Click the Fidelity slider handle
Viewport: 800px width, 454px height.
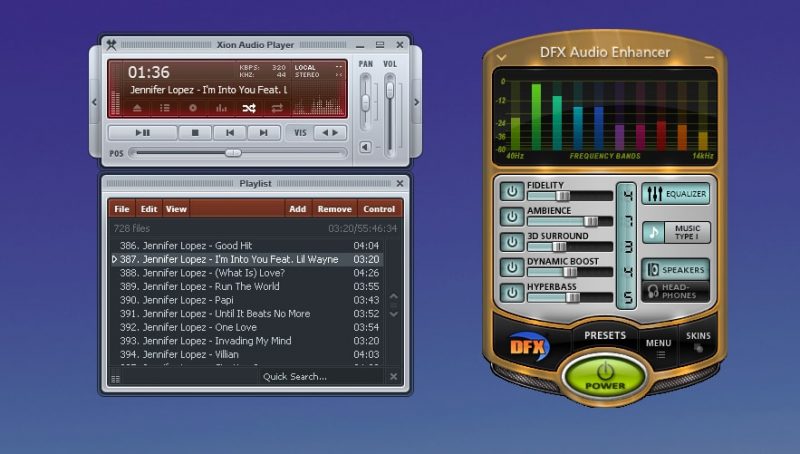tap(563, 196)
